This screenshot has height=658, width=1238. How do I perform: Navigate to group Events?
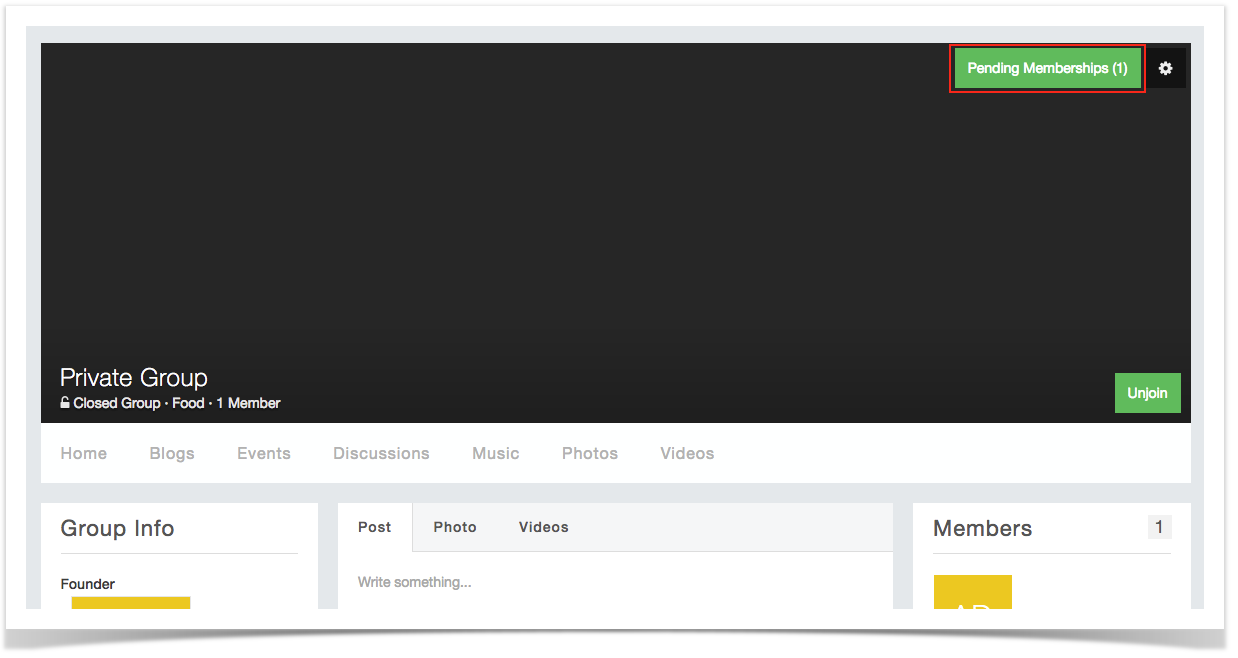coord(264,453)
